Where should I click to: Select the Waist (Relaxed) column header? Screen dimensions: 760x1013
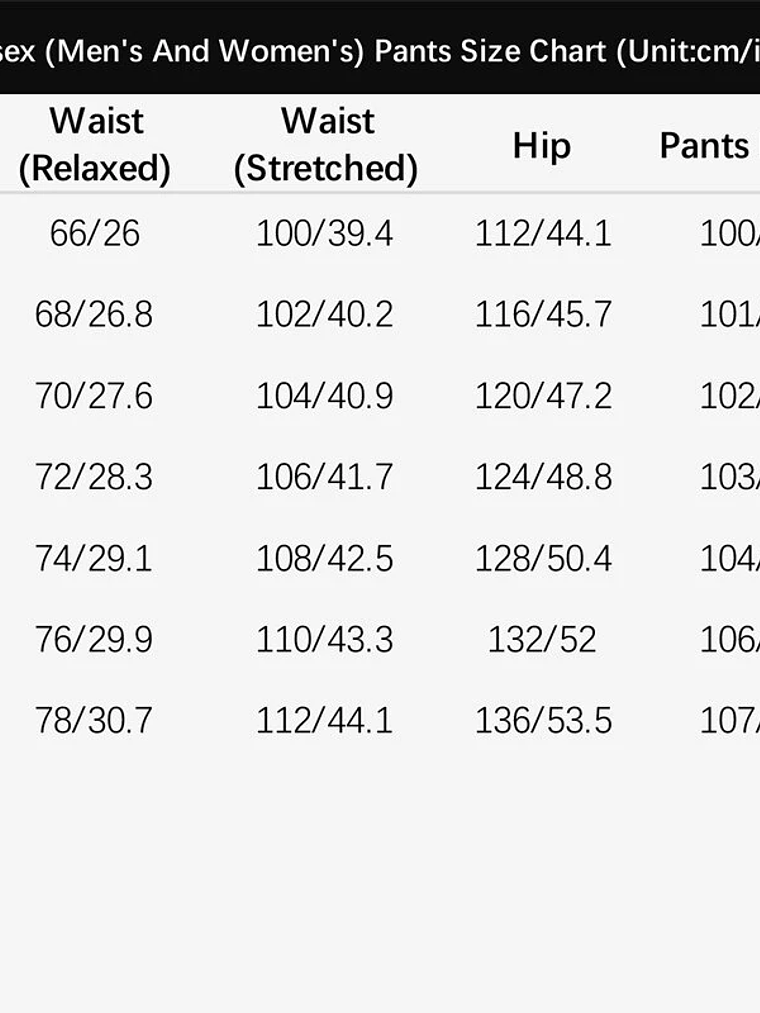95,145
